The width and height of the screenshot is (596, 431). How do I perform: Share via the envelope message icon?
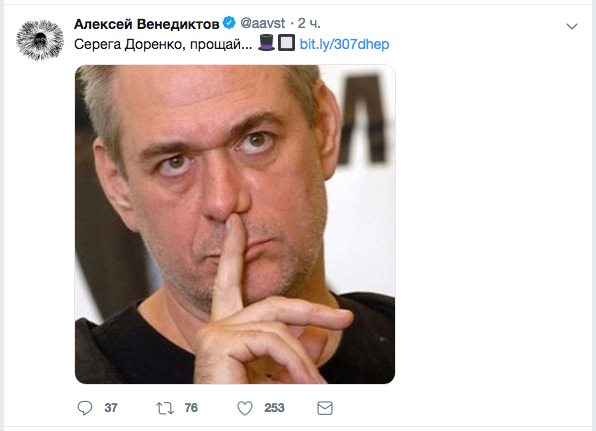(x=325, y=408)
